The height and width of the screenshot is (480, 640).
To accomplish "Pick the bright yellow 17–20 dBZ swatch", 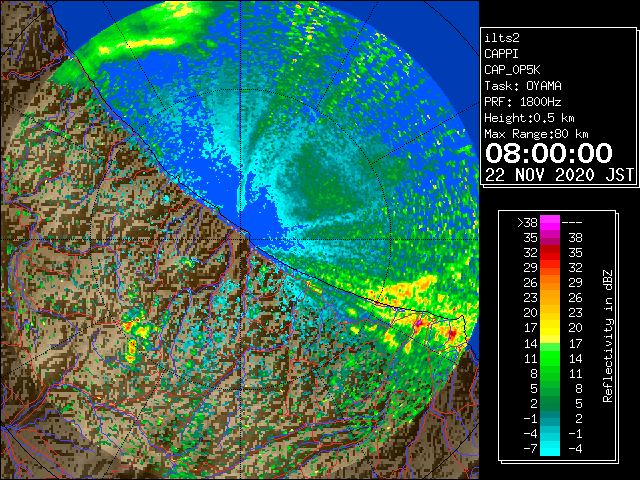I will [550, 328].
